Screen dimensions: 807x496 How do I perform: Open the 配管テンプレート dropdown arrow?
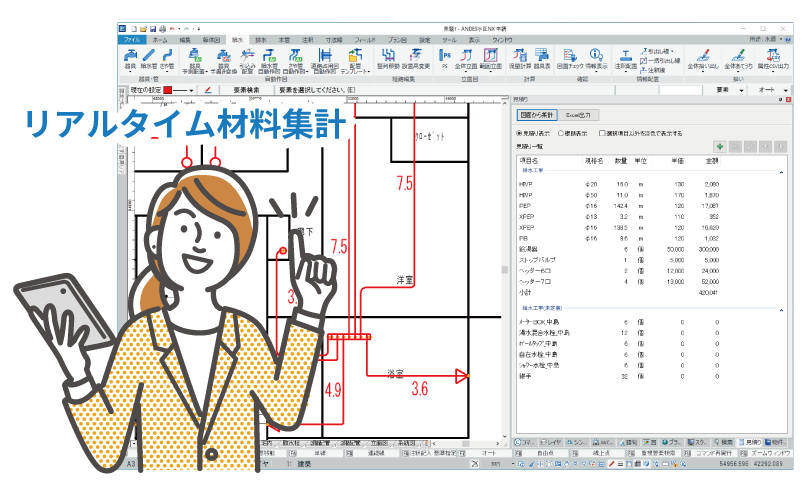369,72
